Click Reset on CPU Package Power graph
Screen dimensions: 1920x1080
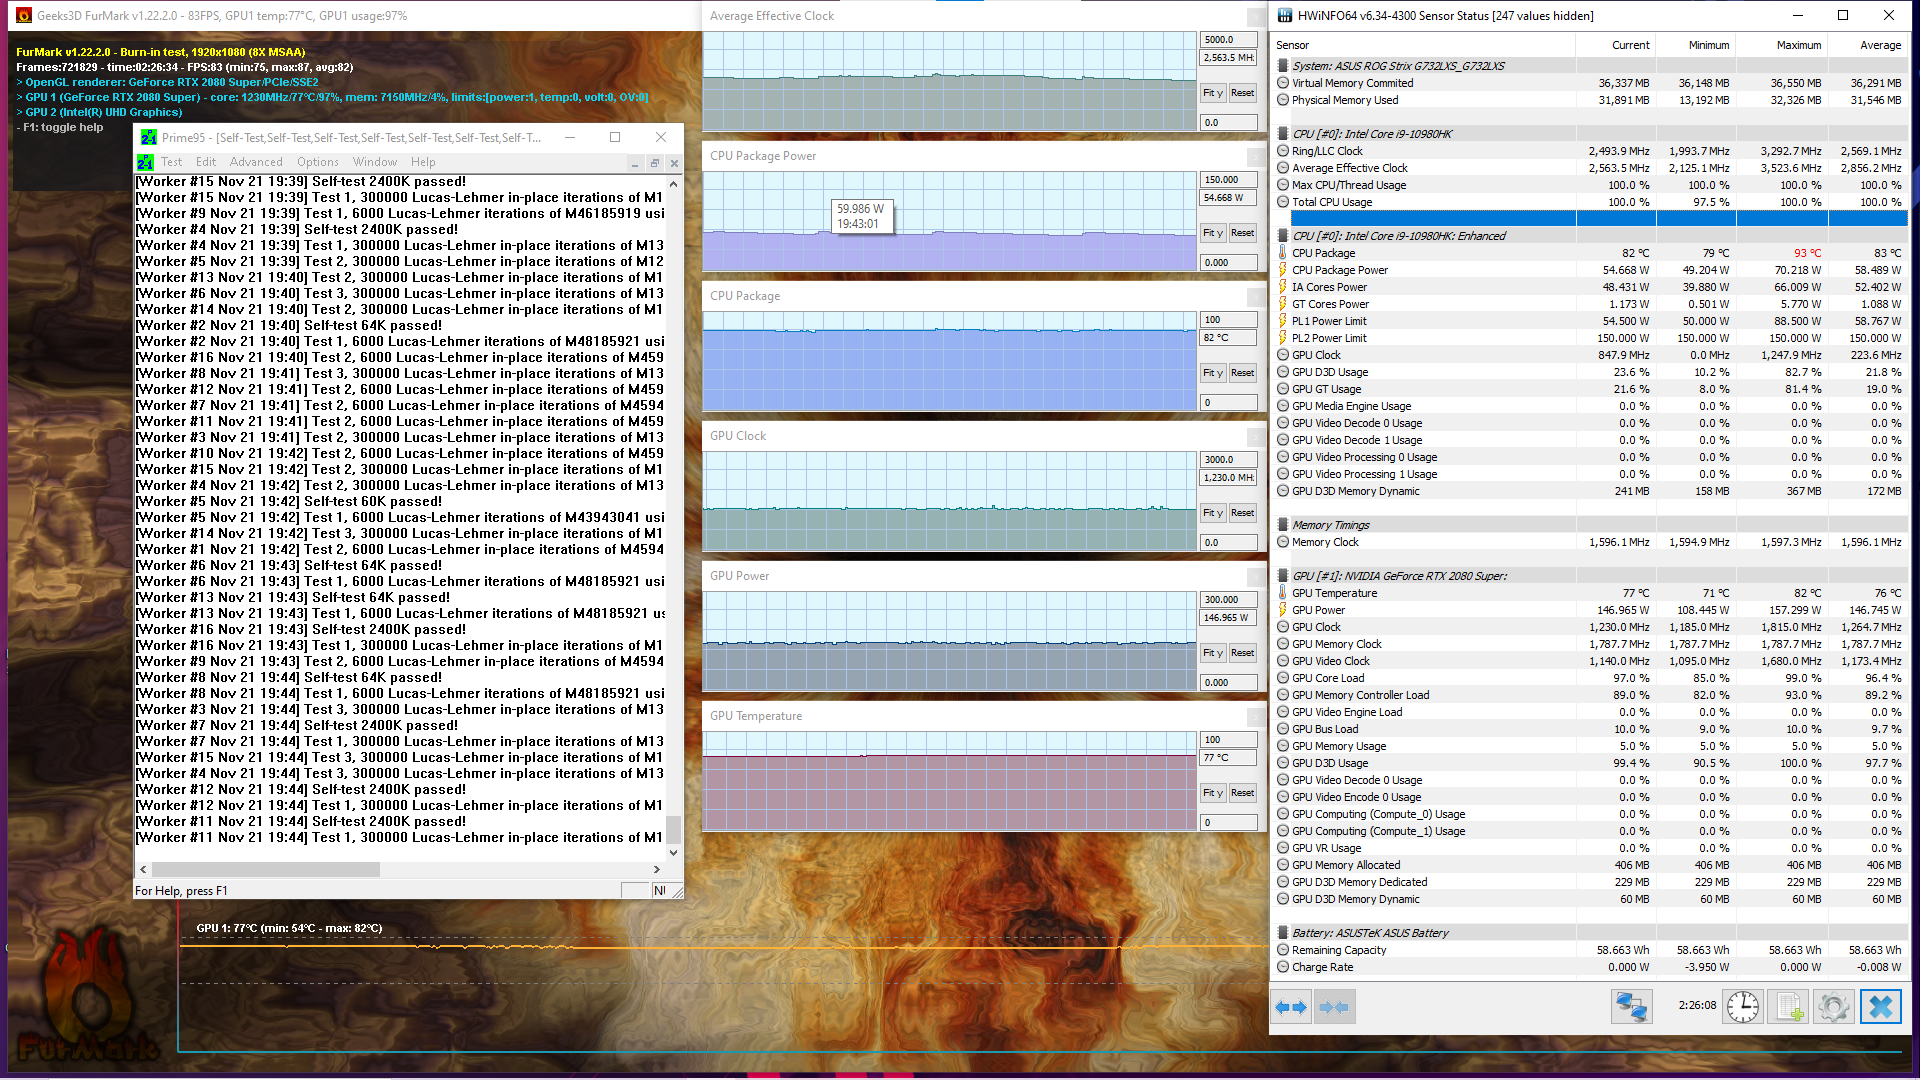click(1242, 233)
